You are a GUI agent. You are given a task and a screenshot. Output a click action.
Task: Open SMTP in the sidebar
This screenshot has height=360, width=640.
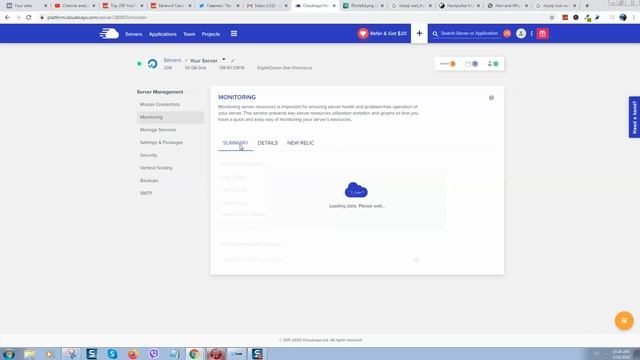[146, 193]
